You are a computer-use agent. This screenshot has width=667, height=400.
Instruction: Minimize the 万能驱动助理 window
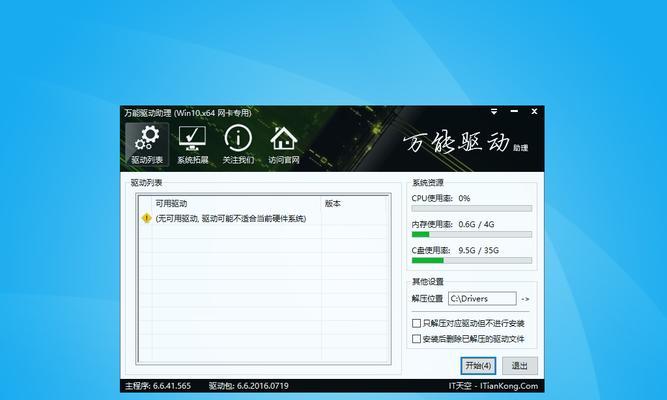pyautogui.click(x=514, y=111)
